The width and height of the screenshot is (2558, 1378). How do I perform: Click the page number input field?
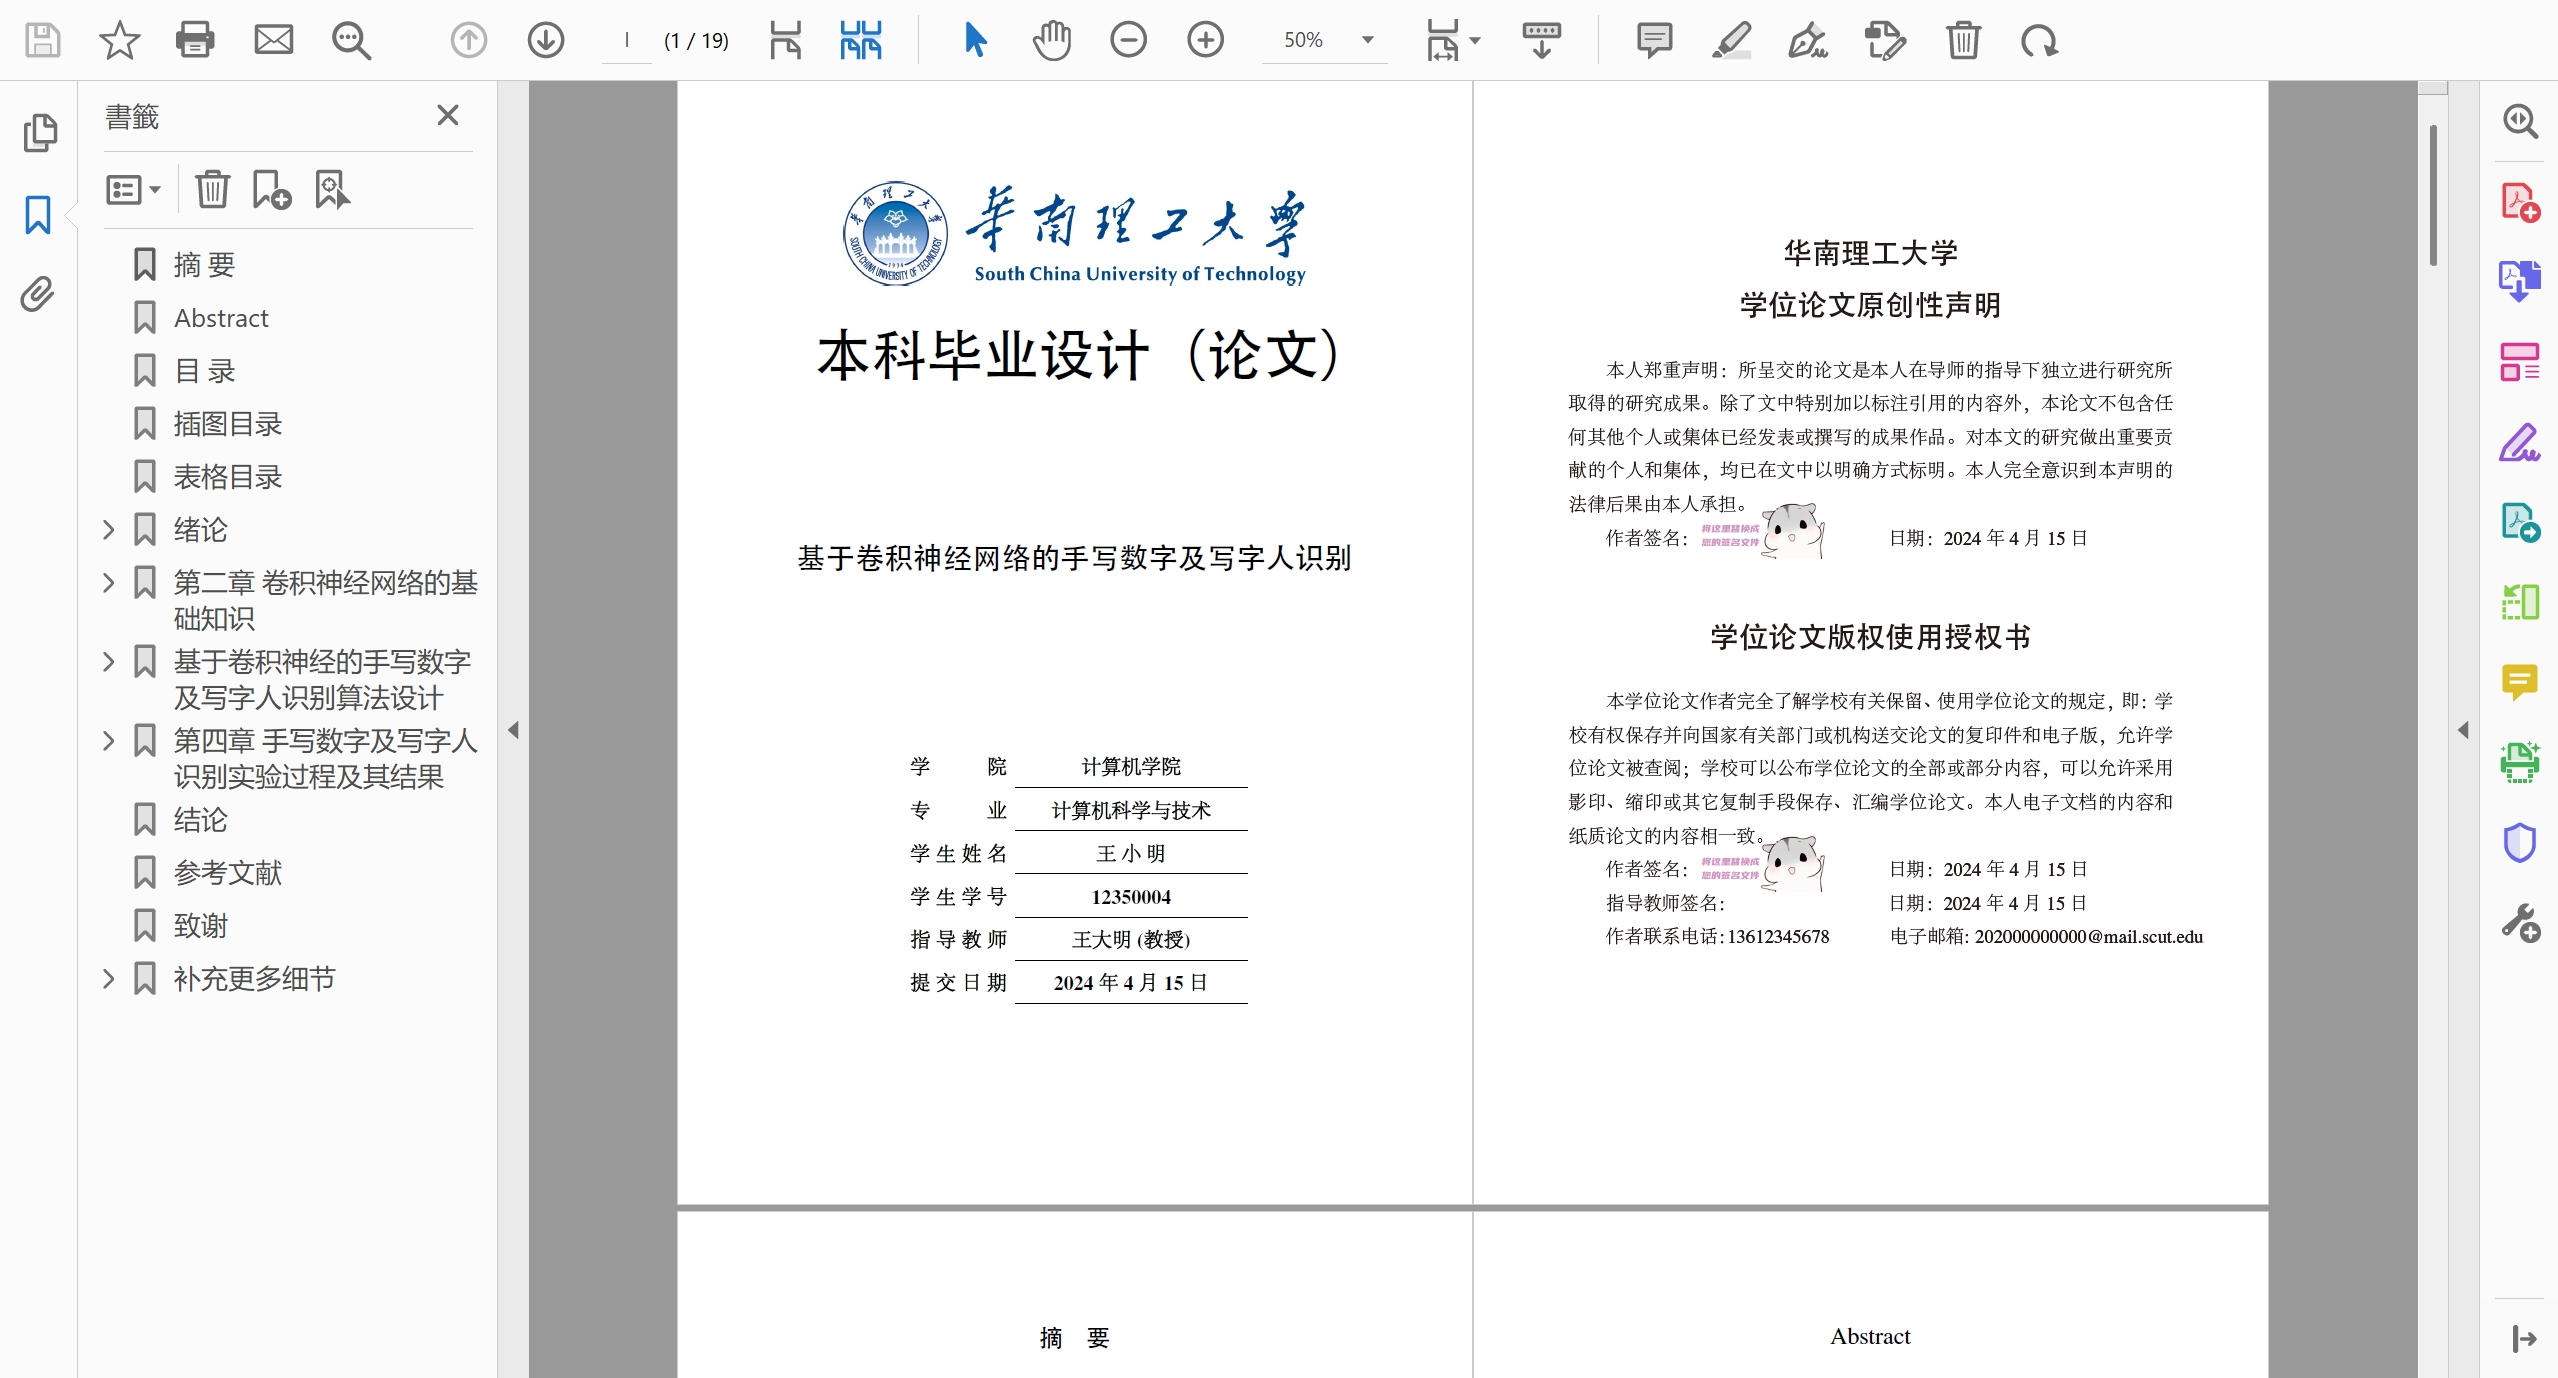(x=626, y=40)
